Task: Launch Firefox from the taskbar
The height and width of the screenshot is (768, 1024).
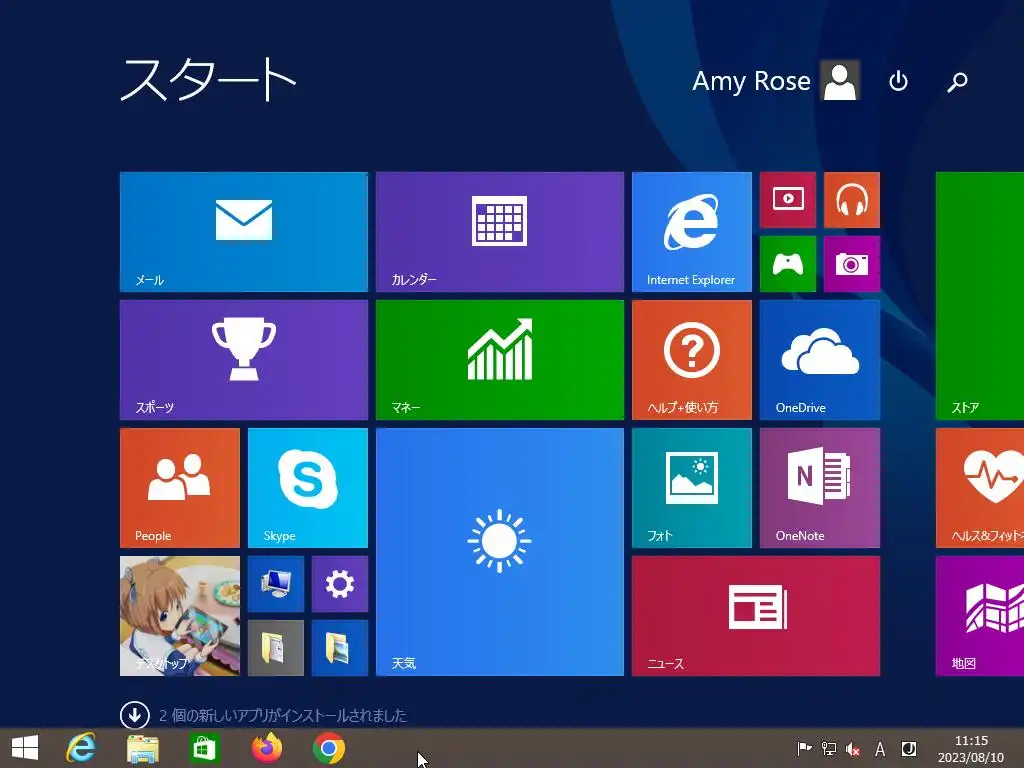Action: click(x=266, y=748)
